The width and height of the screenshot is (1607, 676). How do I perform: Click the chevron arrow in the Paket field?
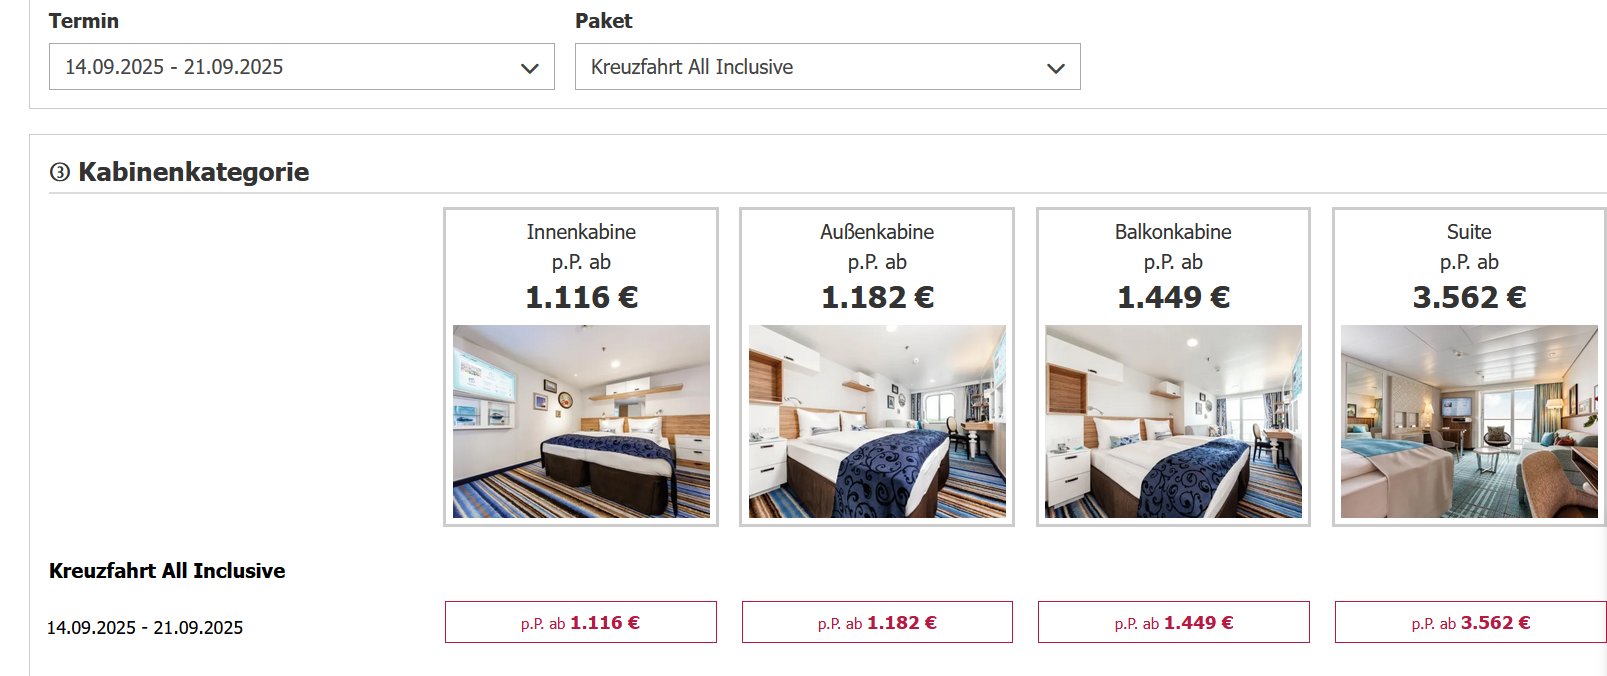coord(1055,68)
